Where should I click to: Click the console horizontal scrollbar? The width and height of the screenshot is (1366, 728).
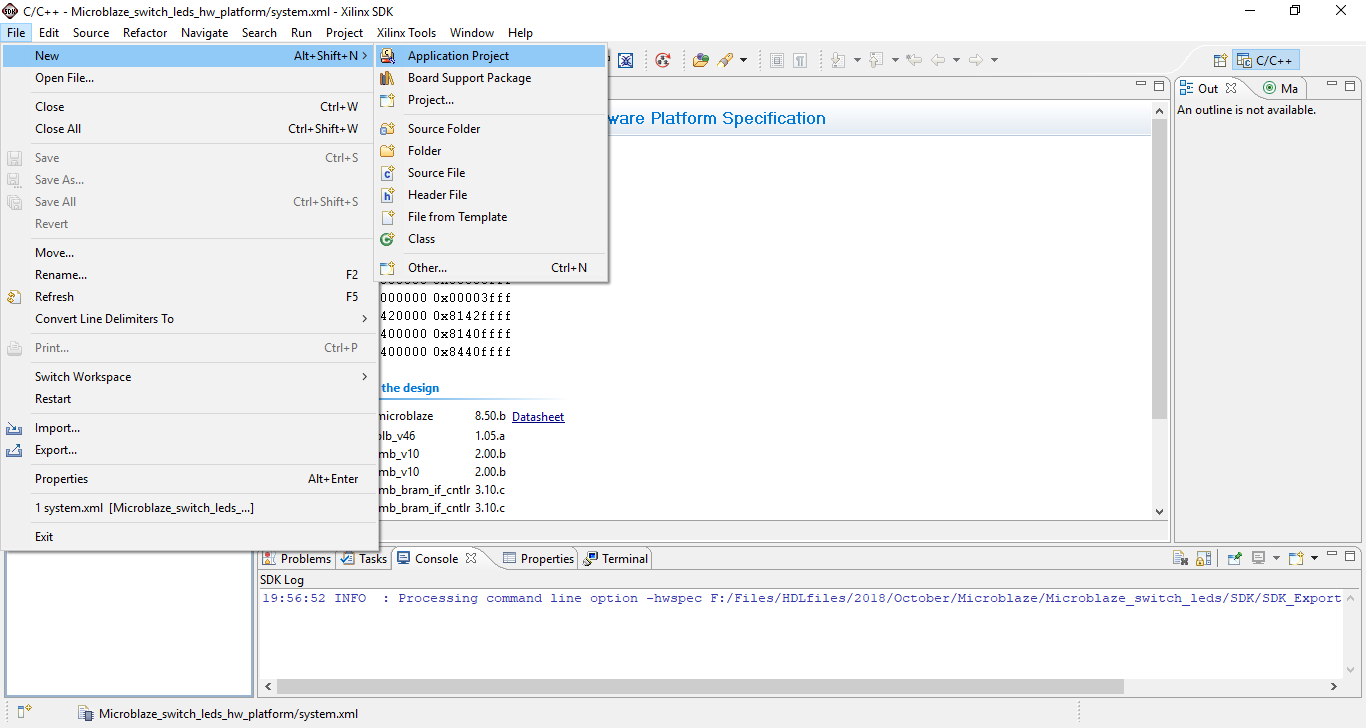[x=701, y=687]
